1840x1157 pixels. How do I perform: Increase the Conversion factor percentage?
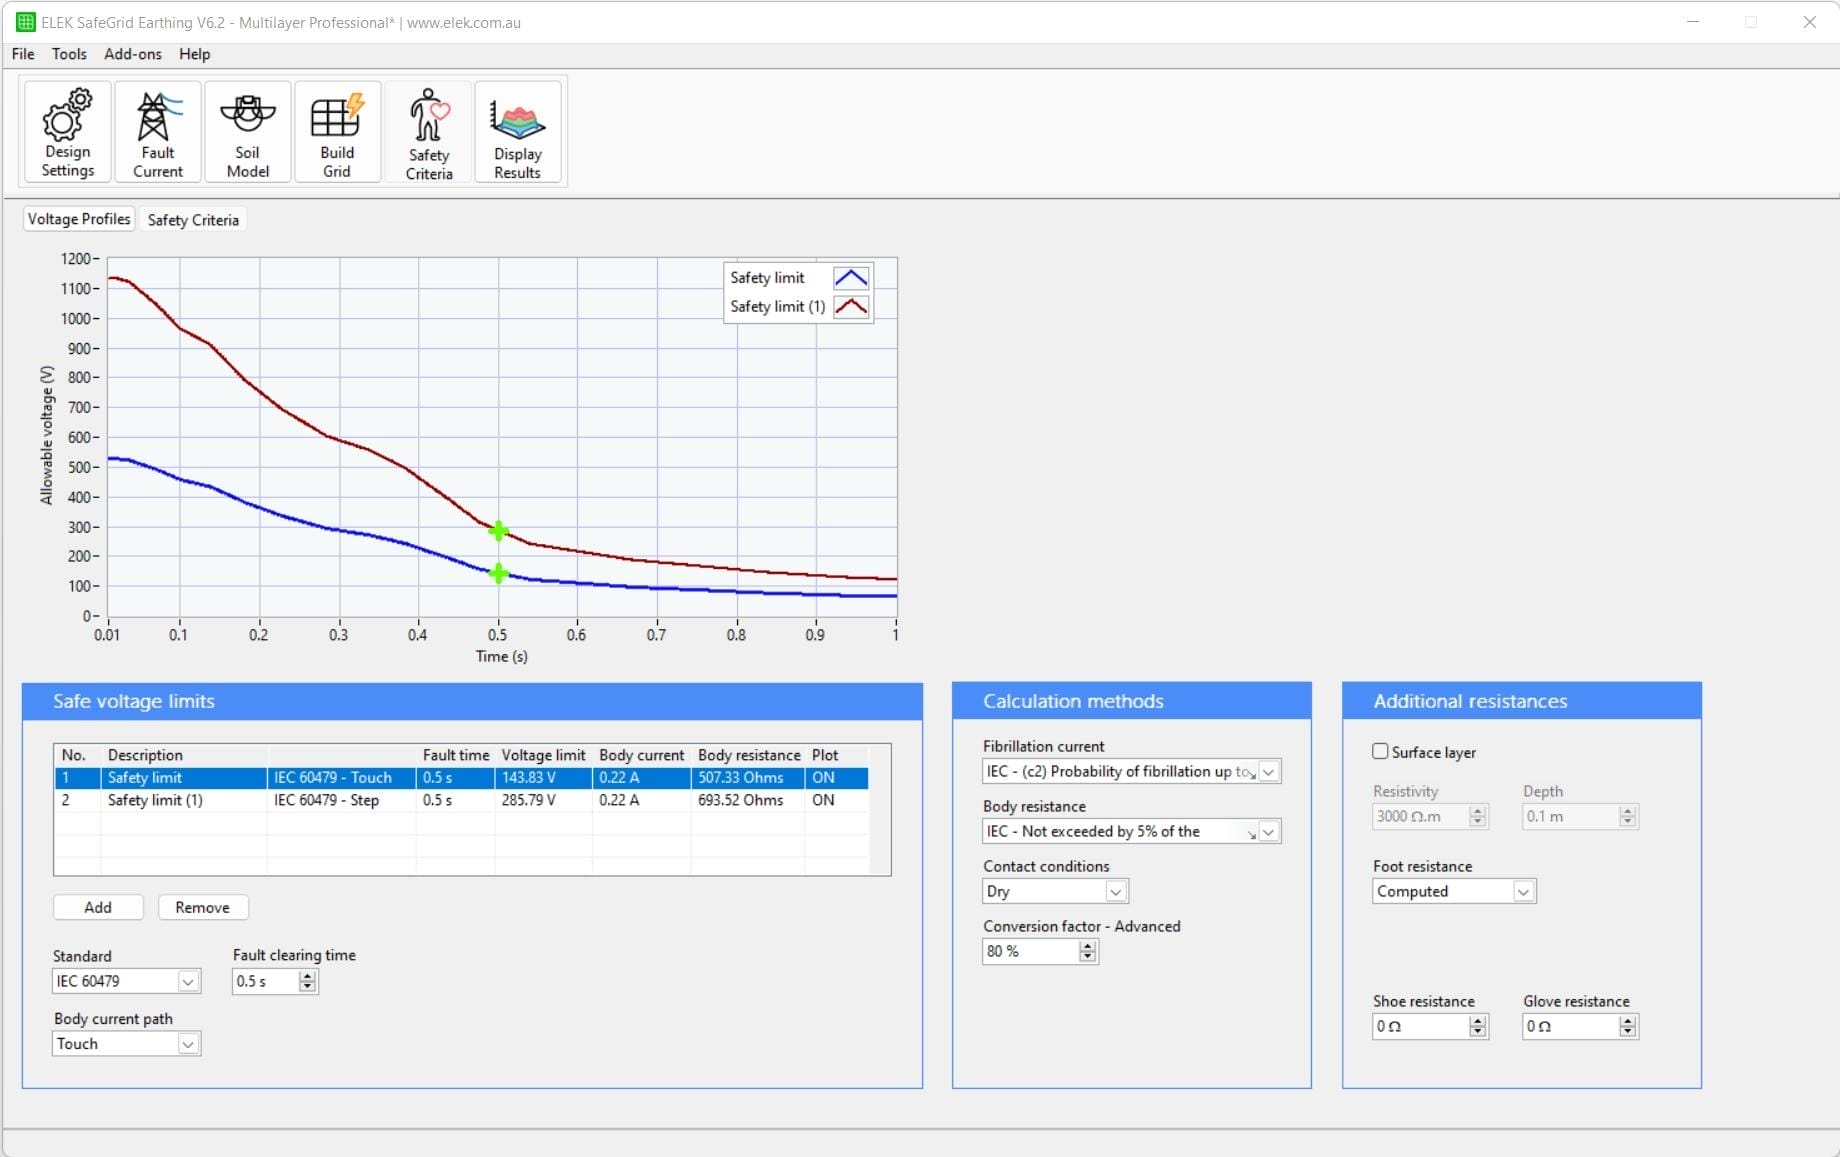click(x=1087, y=946)
